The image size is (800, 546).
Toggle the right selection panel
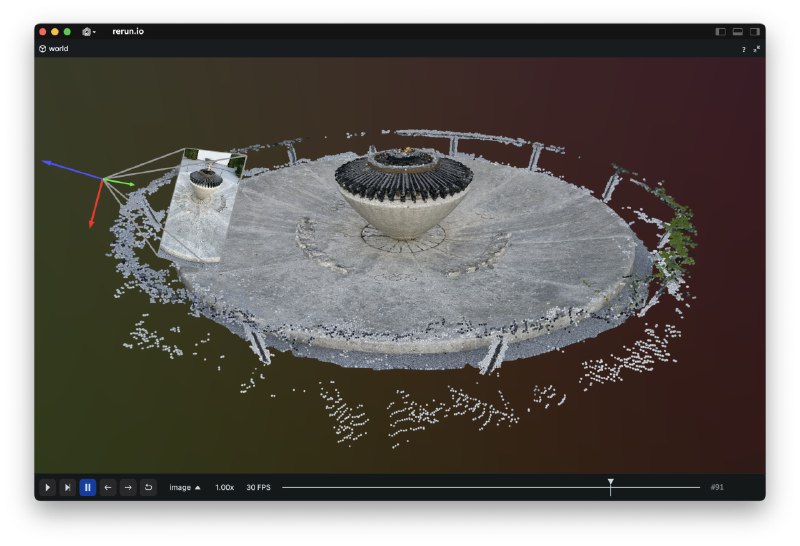754,32
